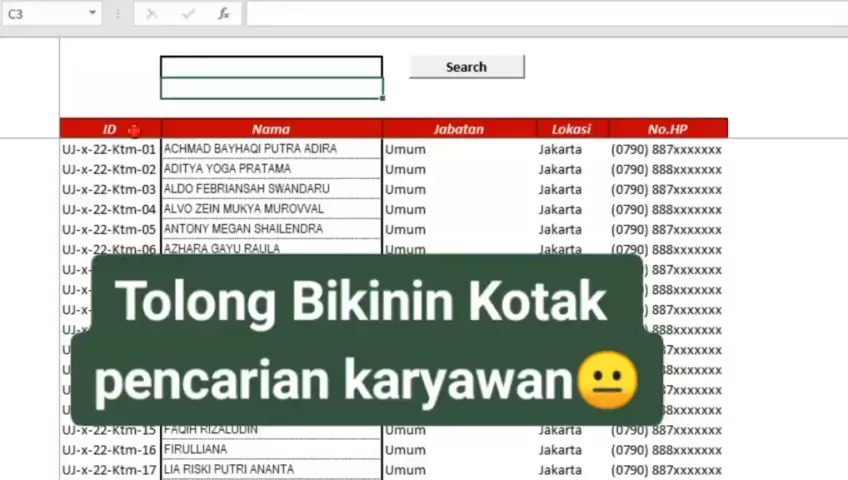Select the green-outlined active cell C3
848x480 pixels.
(271, 89)
